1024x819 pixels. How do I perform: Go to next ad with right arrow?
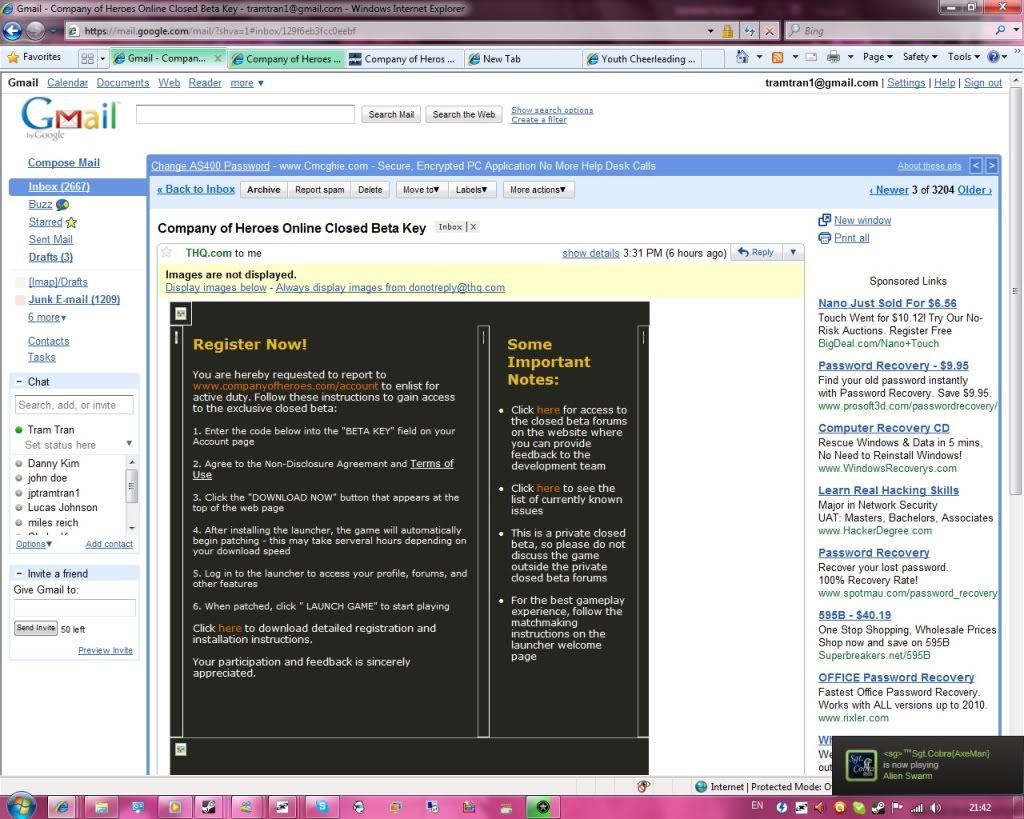click(x=991, y=166)
